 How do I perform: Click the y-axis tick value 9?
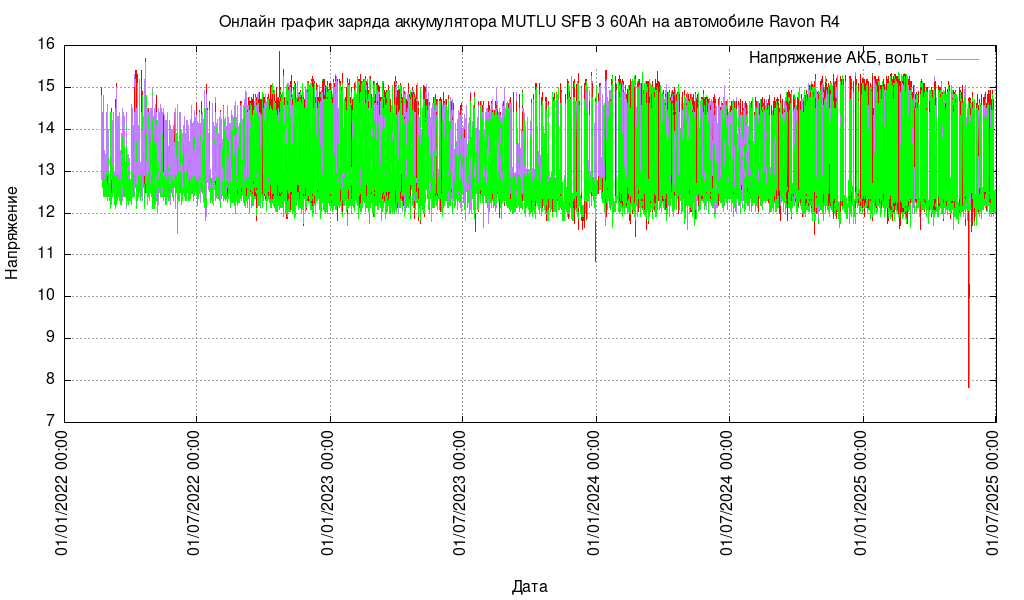pos(50,338)
